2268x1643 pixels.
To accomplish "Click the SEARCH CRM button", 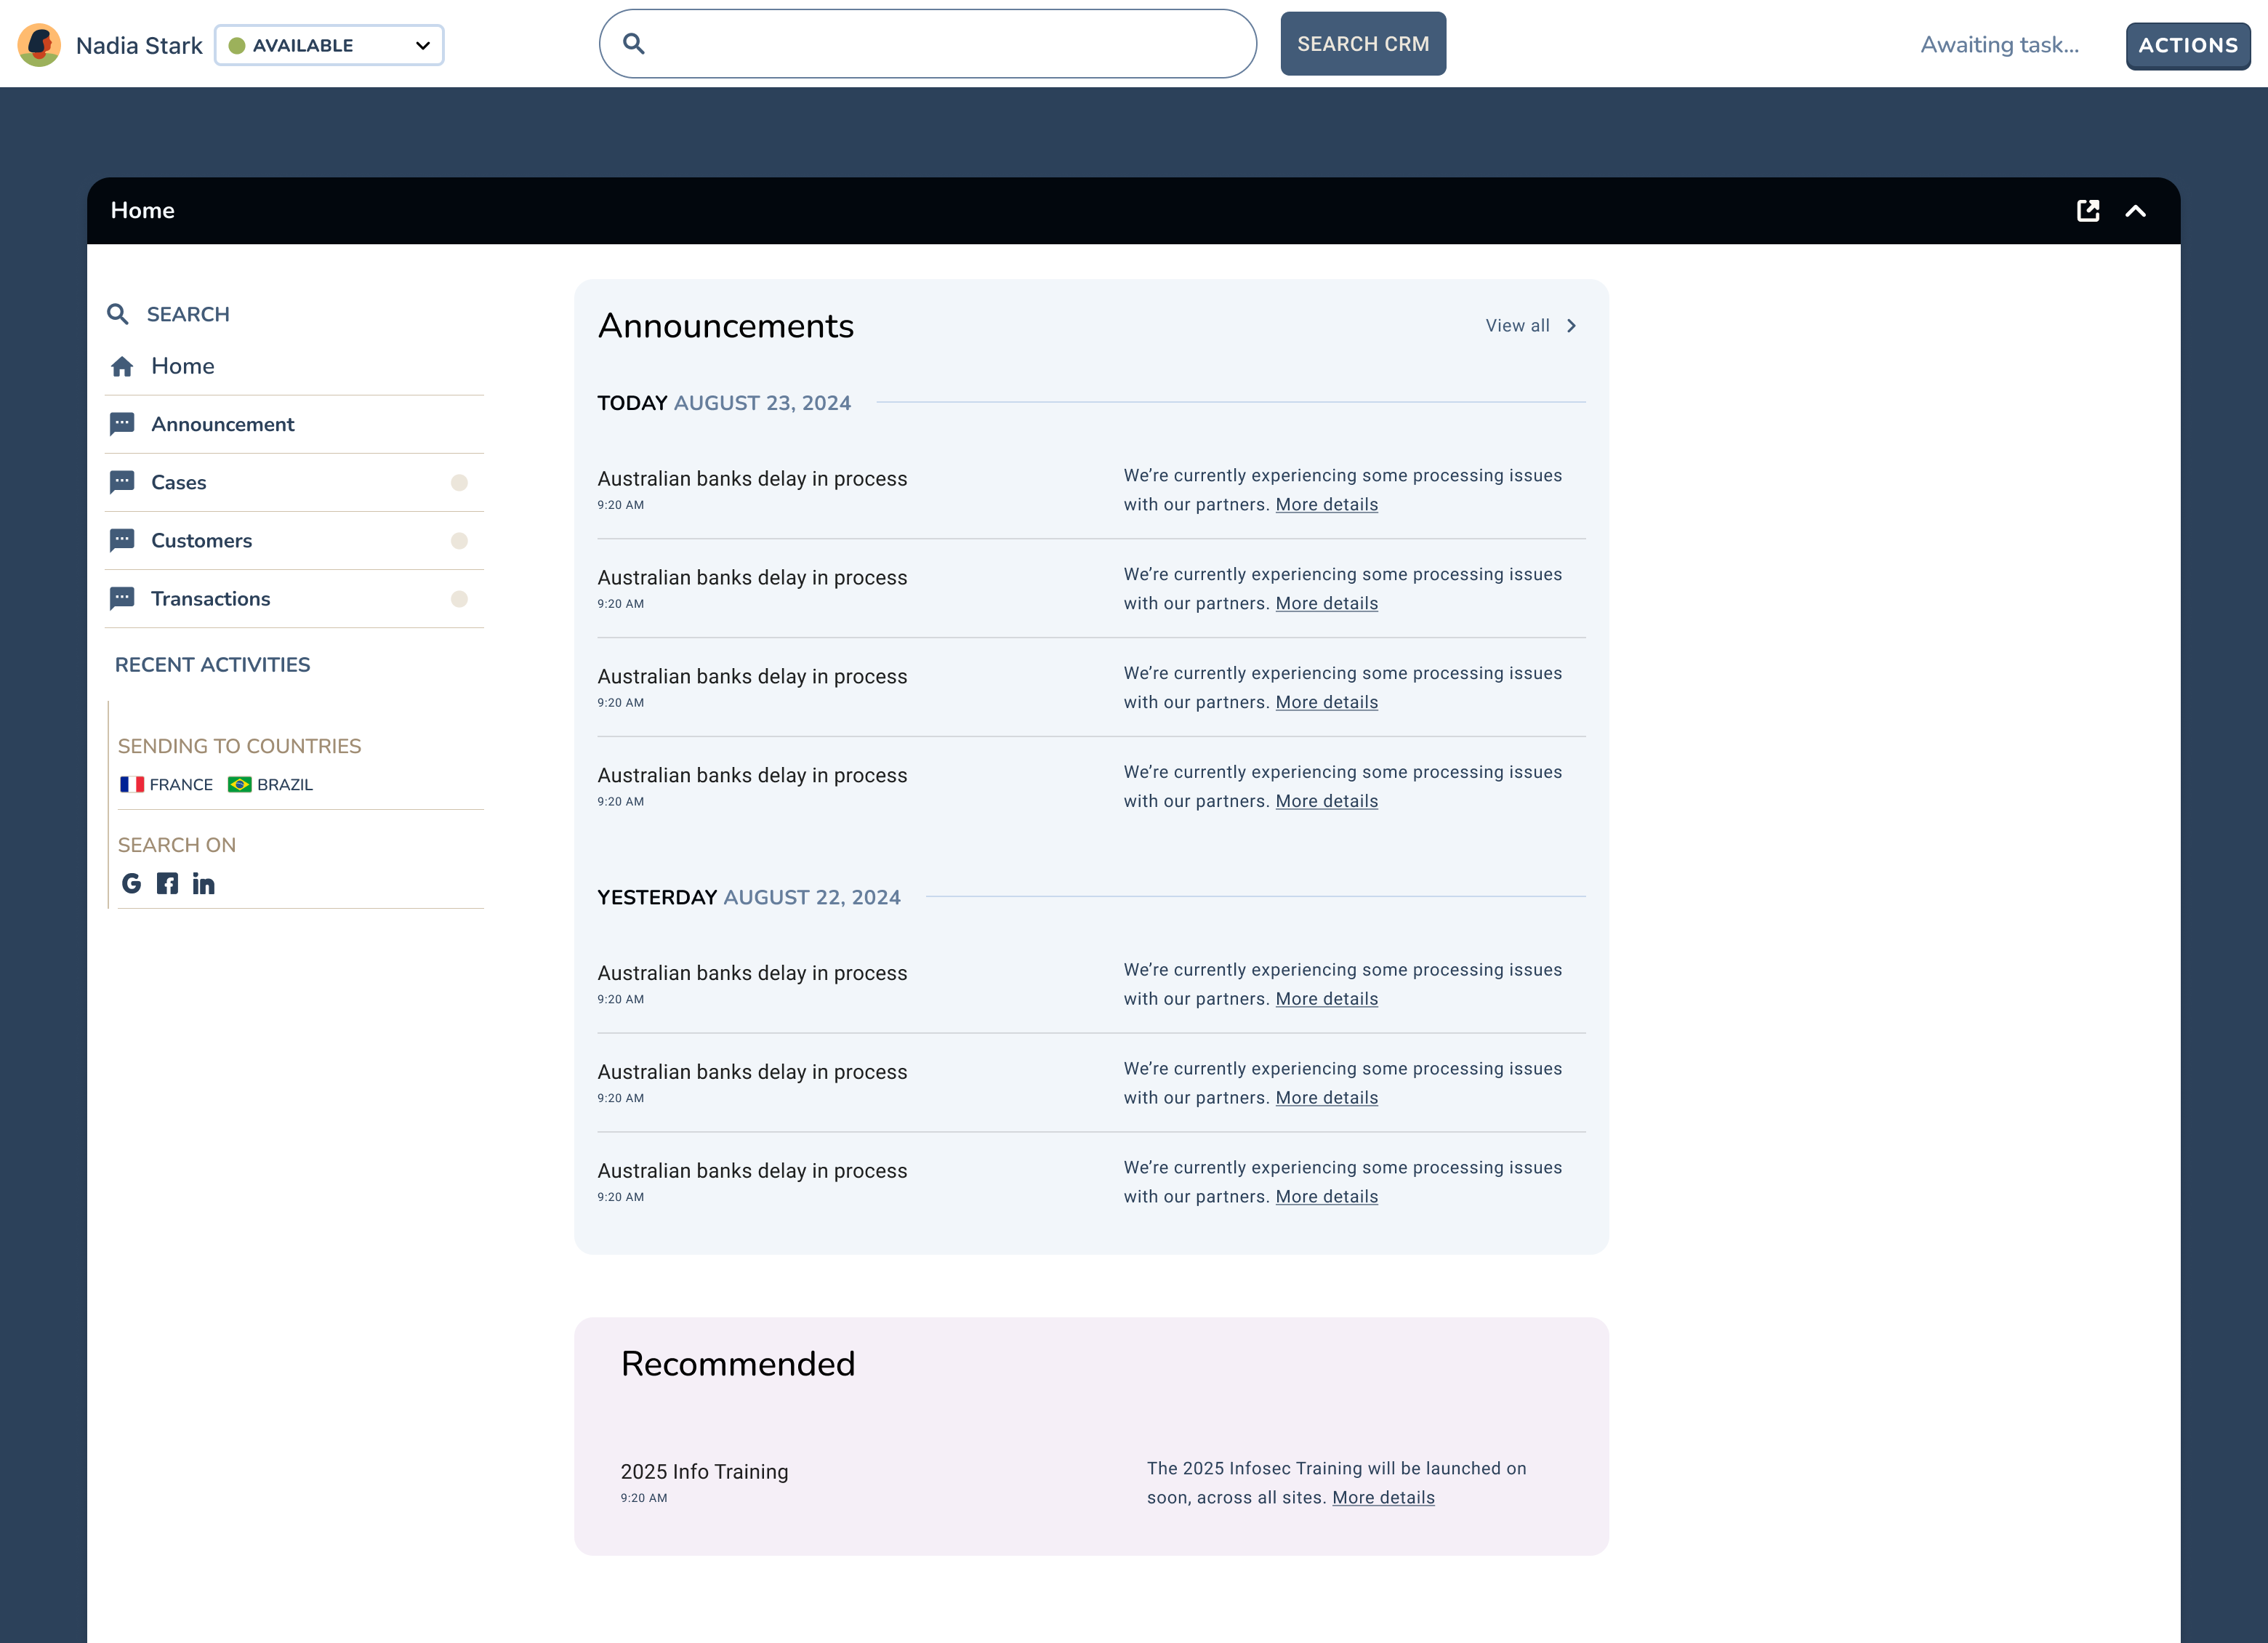I will 1363,44.
